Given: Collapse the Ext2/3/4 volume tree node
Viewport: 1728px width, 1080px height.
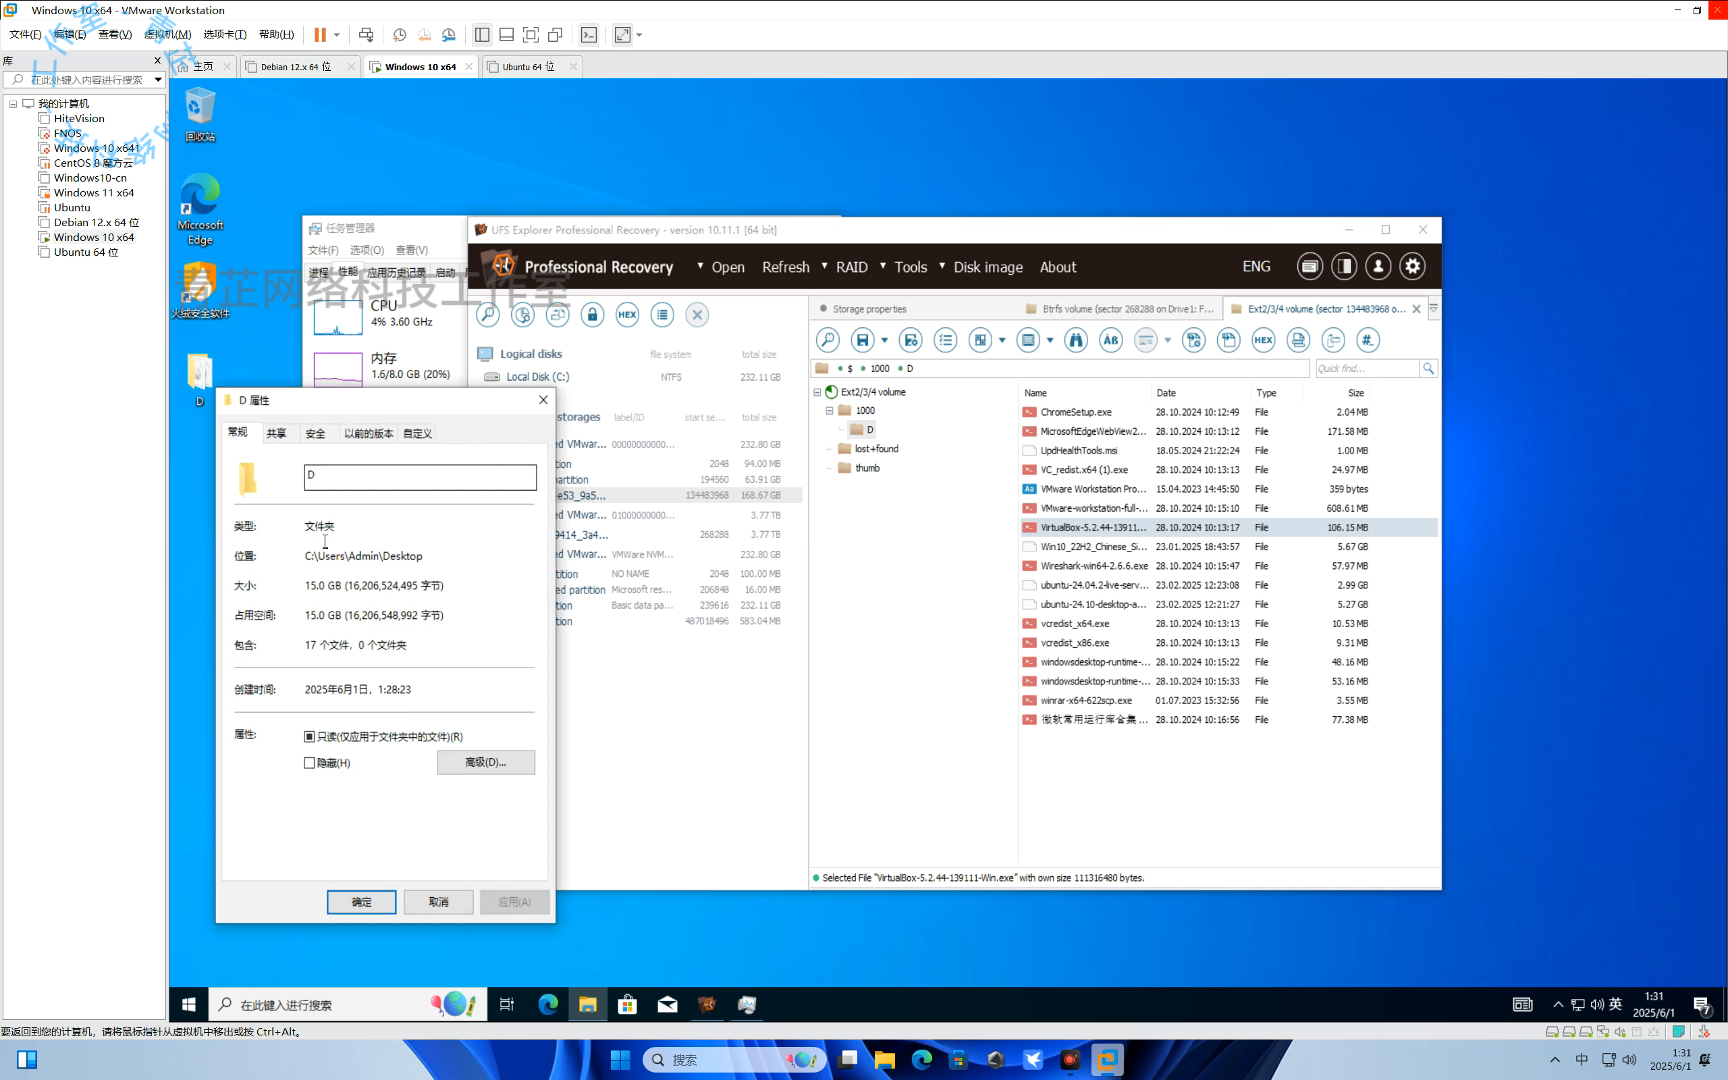Looking at the screenshot, I should tap(817, 392).
